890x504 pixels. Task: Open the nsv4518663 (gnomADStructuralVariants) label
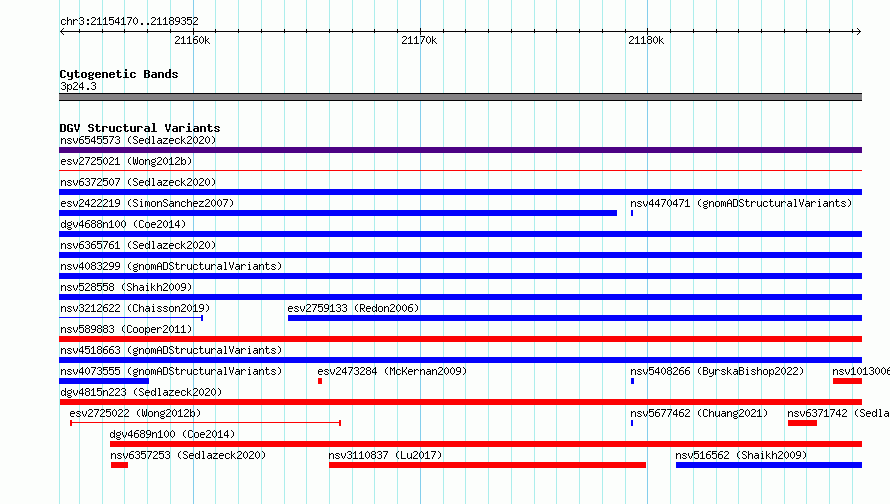pos(171,350)
